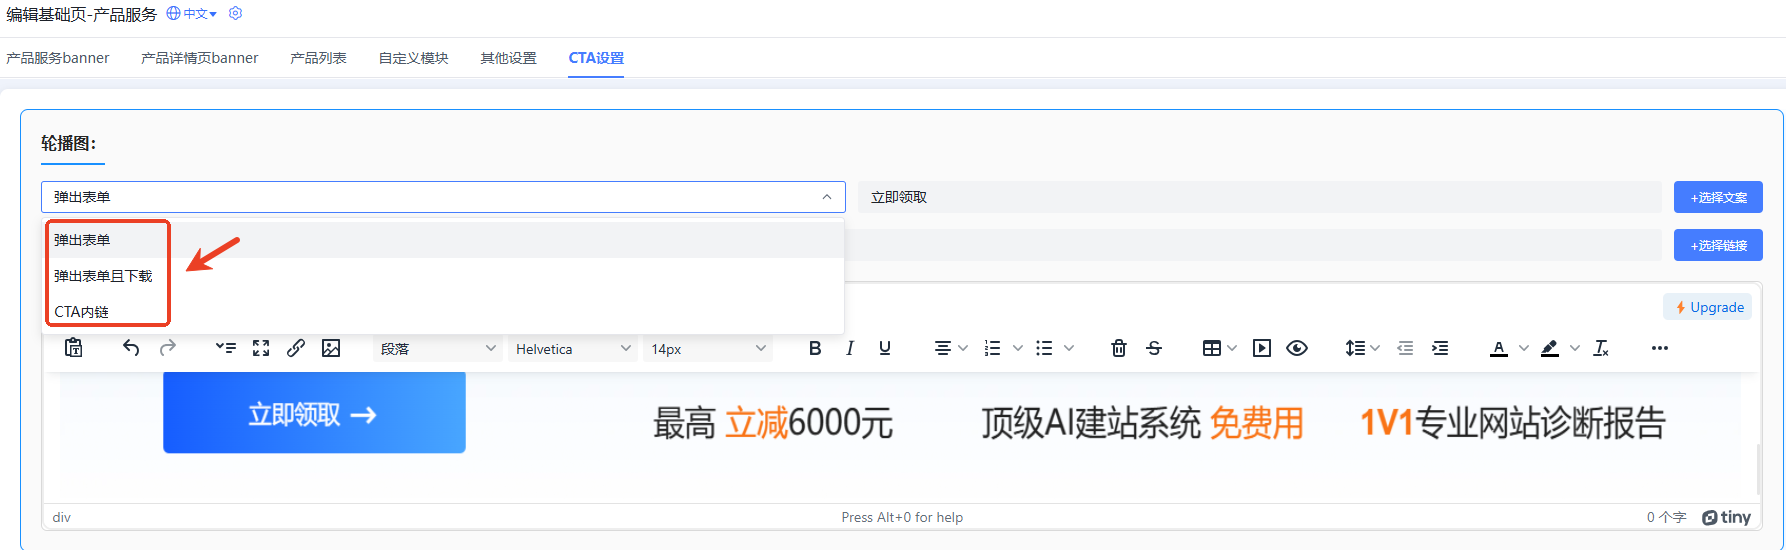This screenshot has width=1786, height=550.
Task: Toggle italic formatting
Action: coord(850,348)
